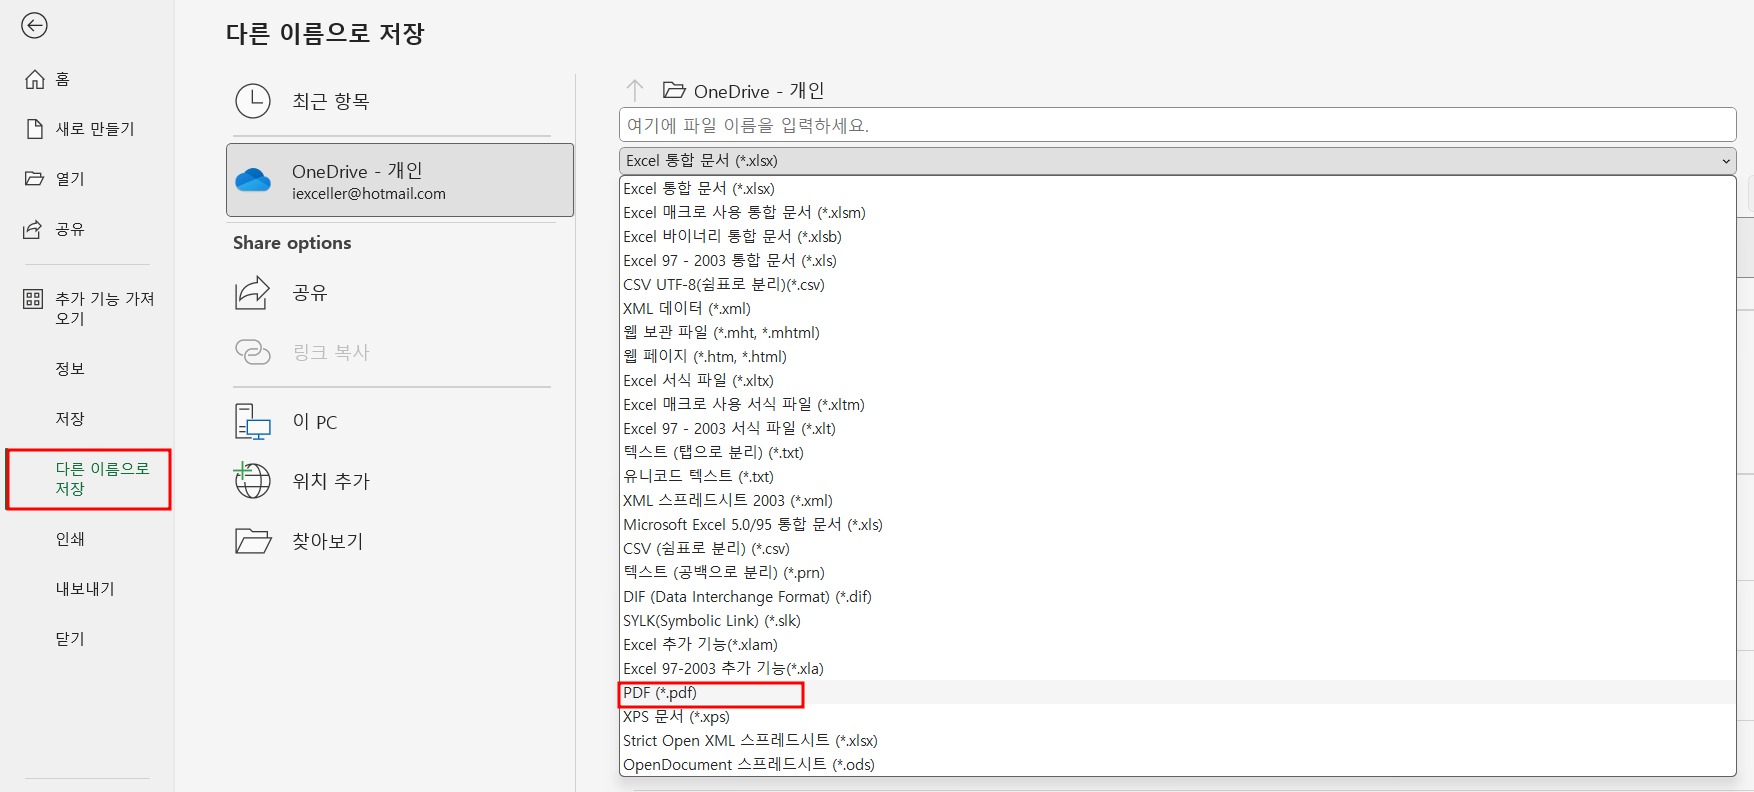The height and width of the screenshot is (792, 1754).
Task: Click the file name input field
Action: 1176,126
